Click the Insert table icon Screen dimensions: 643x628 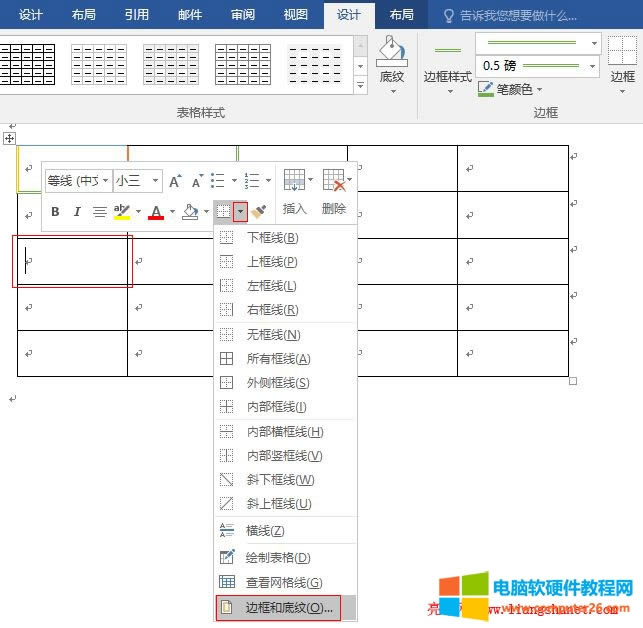click(294, 180)
